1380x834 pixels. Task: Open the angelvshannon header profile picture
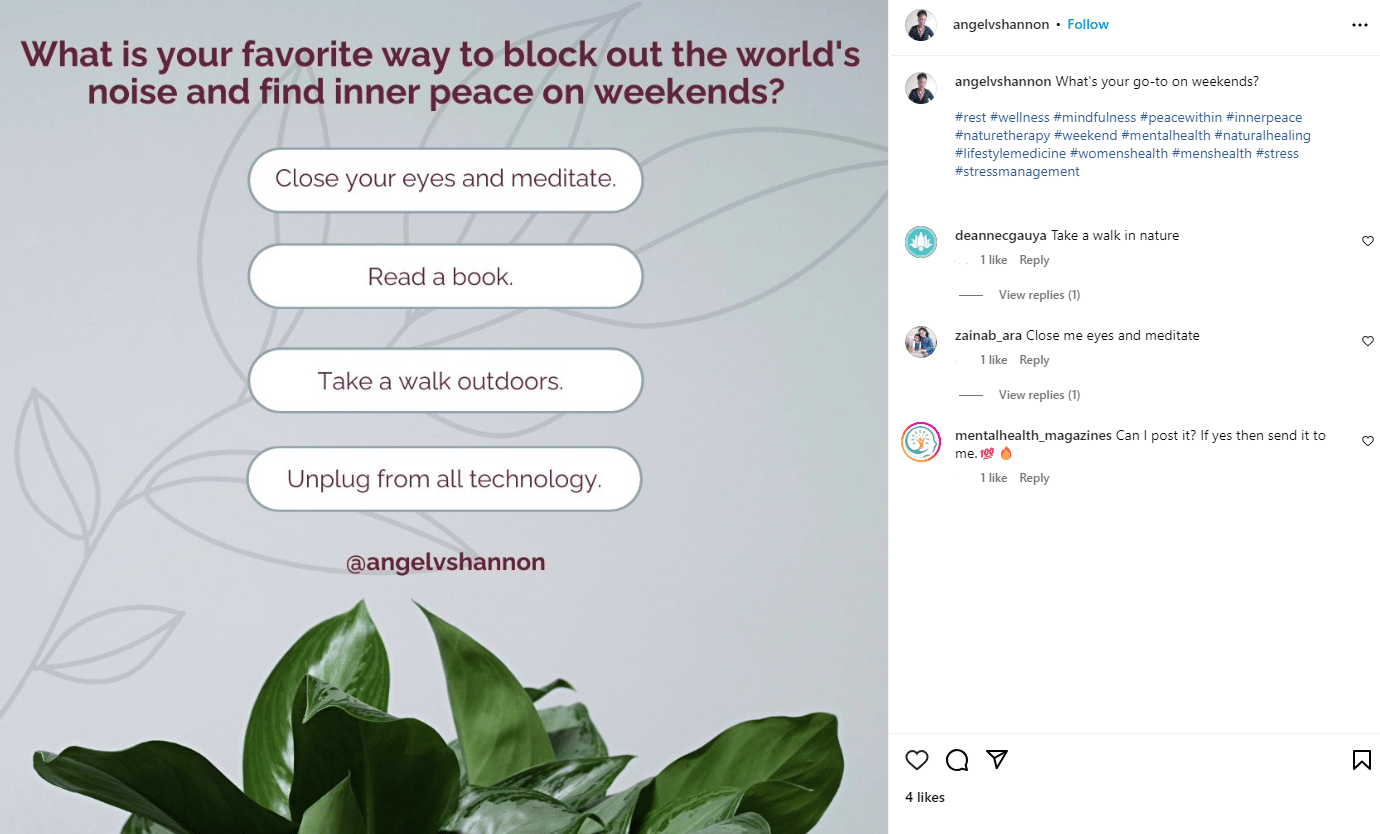pos(920,25)
